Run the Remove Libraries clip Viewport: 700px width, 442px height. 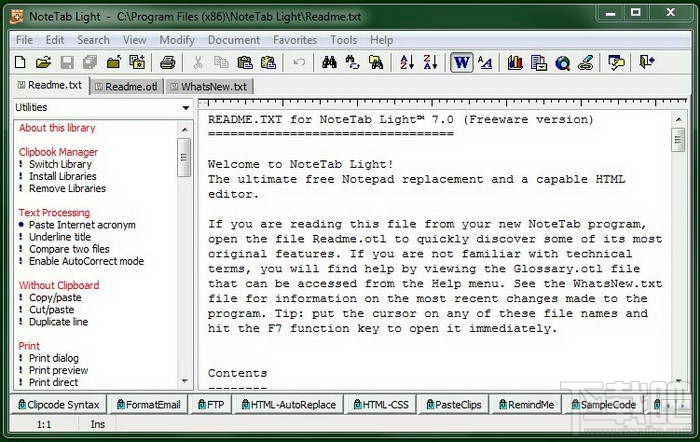click(x=67, y=188)
